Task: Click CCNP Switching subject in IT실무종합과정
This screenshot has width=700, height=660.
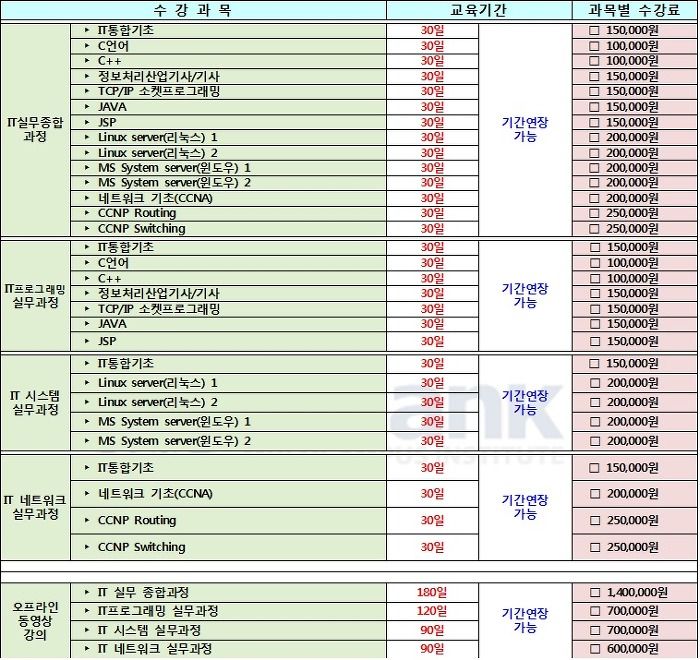Action: coord(142,229)
